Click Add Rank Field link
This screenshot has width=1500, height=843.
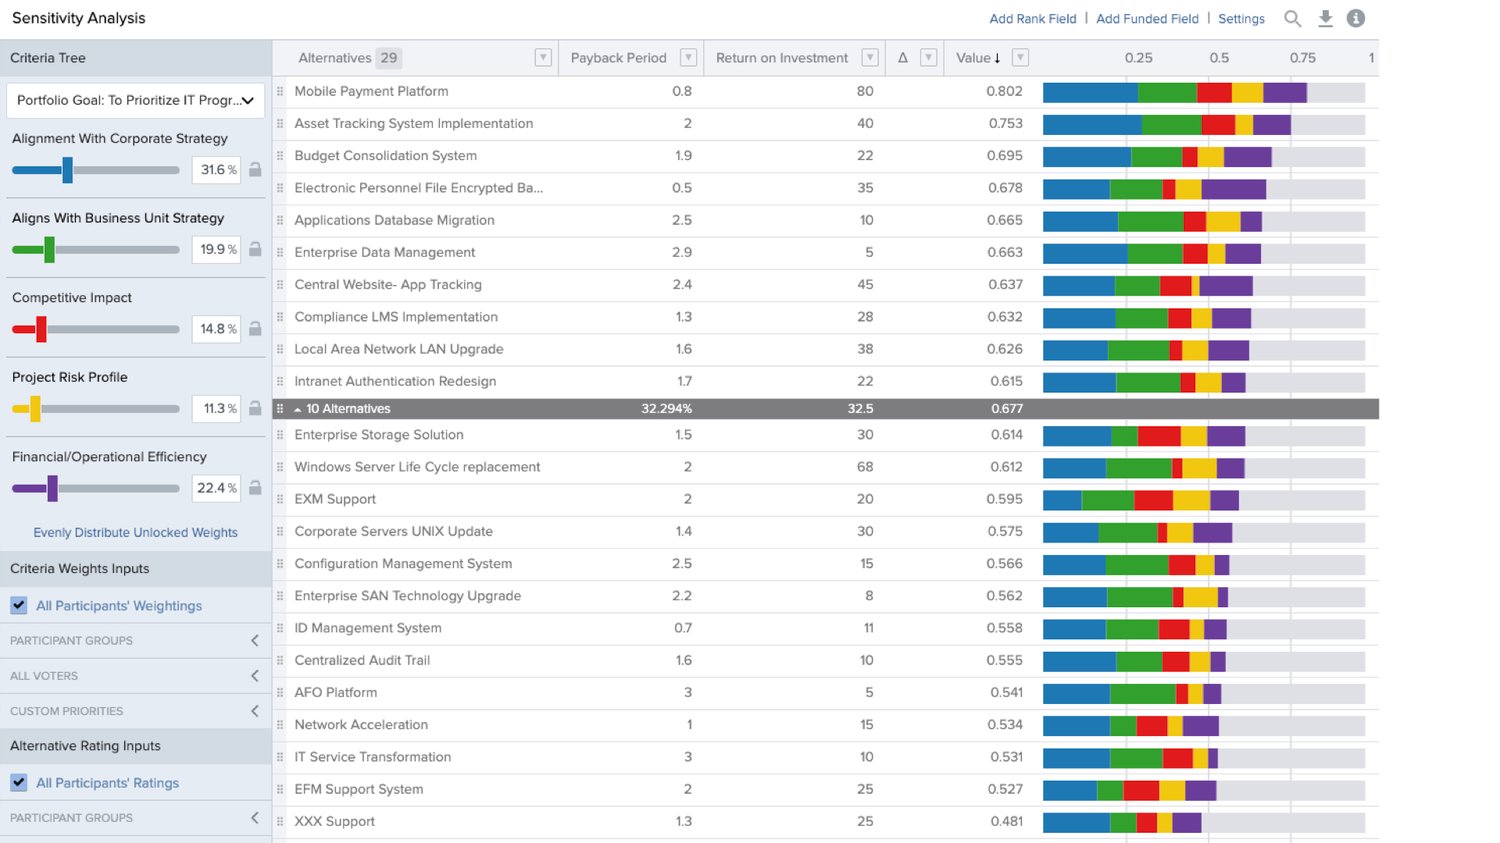tap(1032, 19)
